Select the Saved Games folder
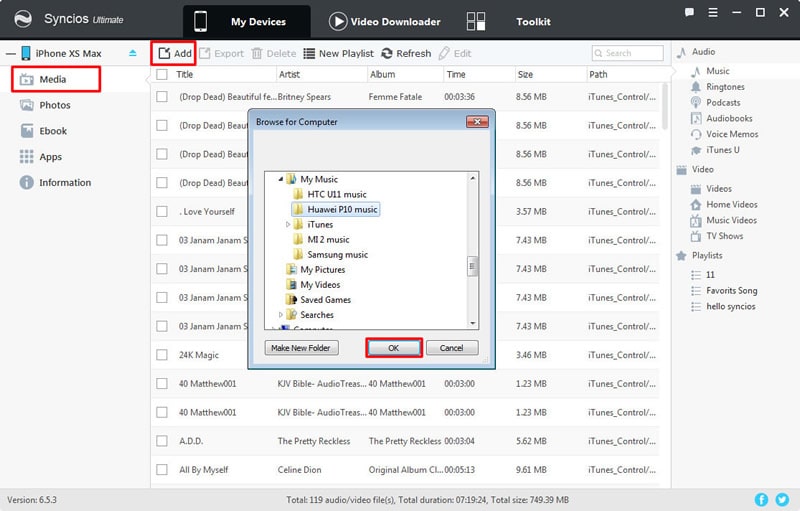The height and width of the screenshot is (511, 800). (318, 299)
